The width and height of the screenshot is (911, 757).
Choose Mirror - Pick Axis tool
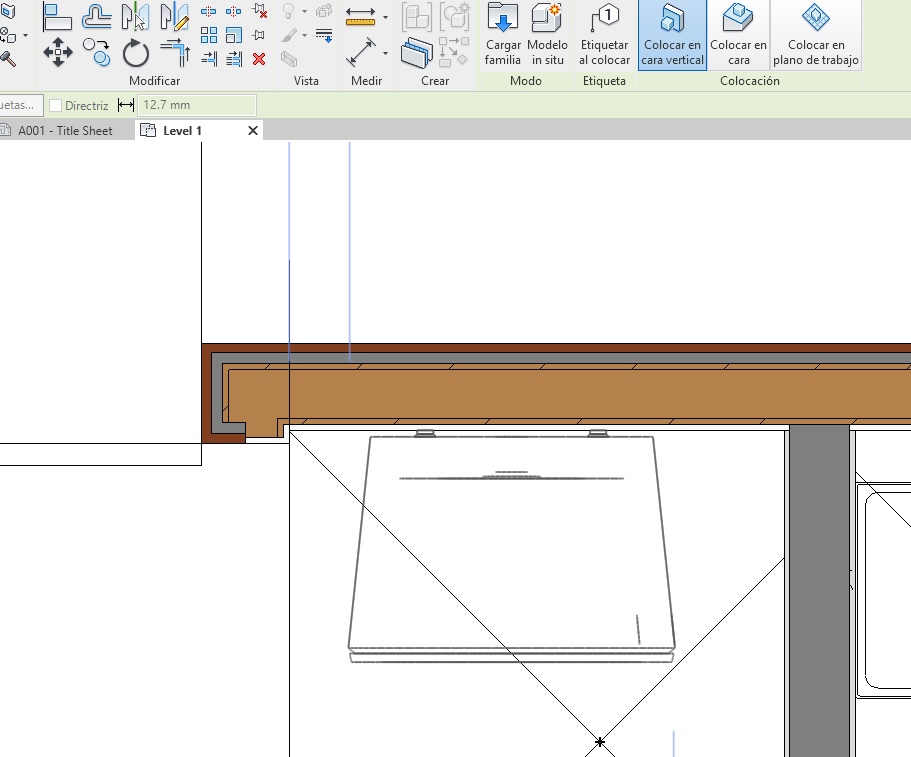click(x=135, y=17)
